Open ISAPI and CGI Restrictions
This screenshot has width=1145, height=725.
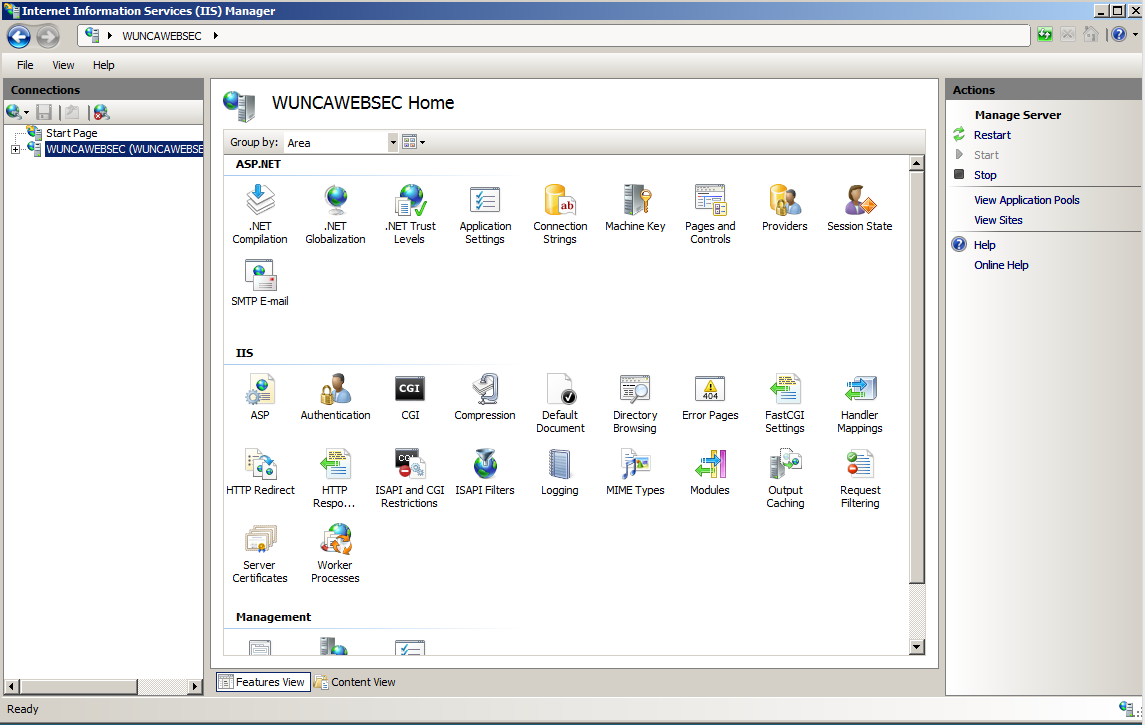point(410,477)
